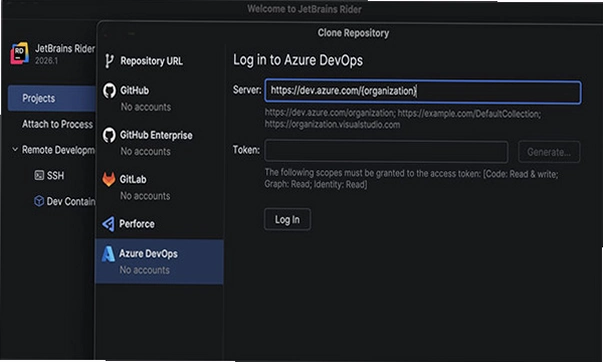The image size is (603, 362).
Task: Click the 2026.1 version label
Action: pos(46,61)
